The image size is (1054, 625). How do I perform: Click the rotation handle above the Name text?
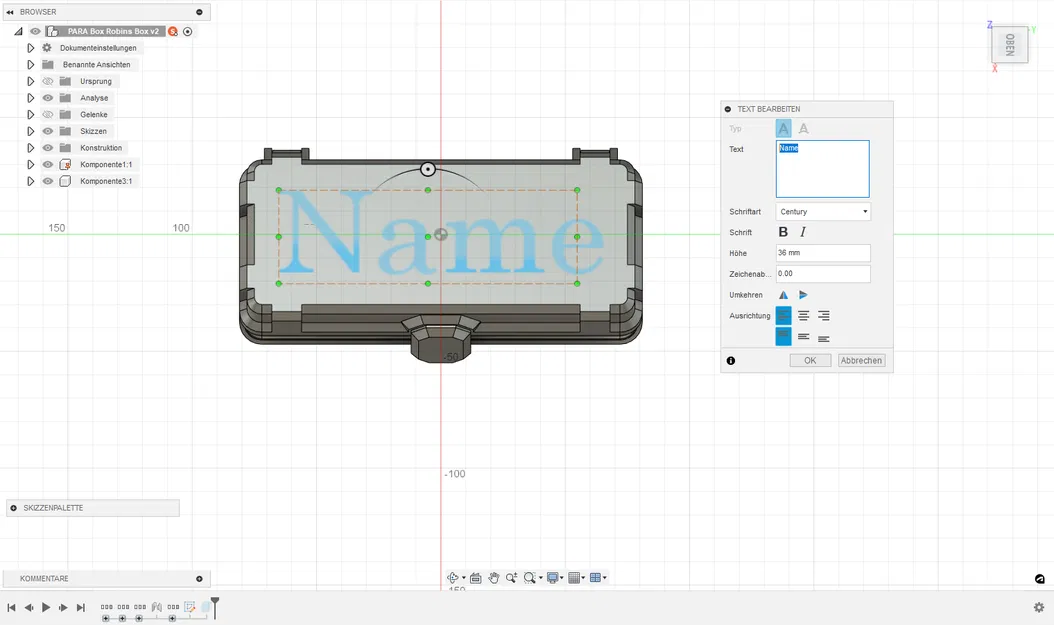pos(428,169)
